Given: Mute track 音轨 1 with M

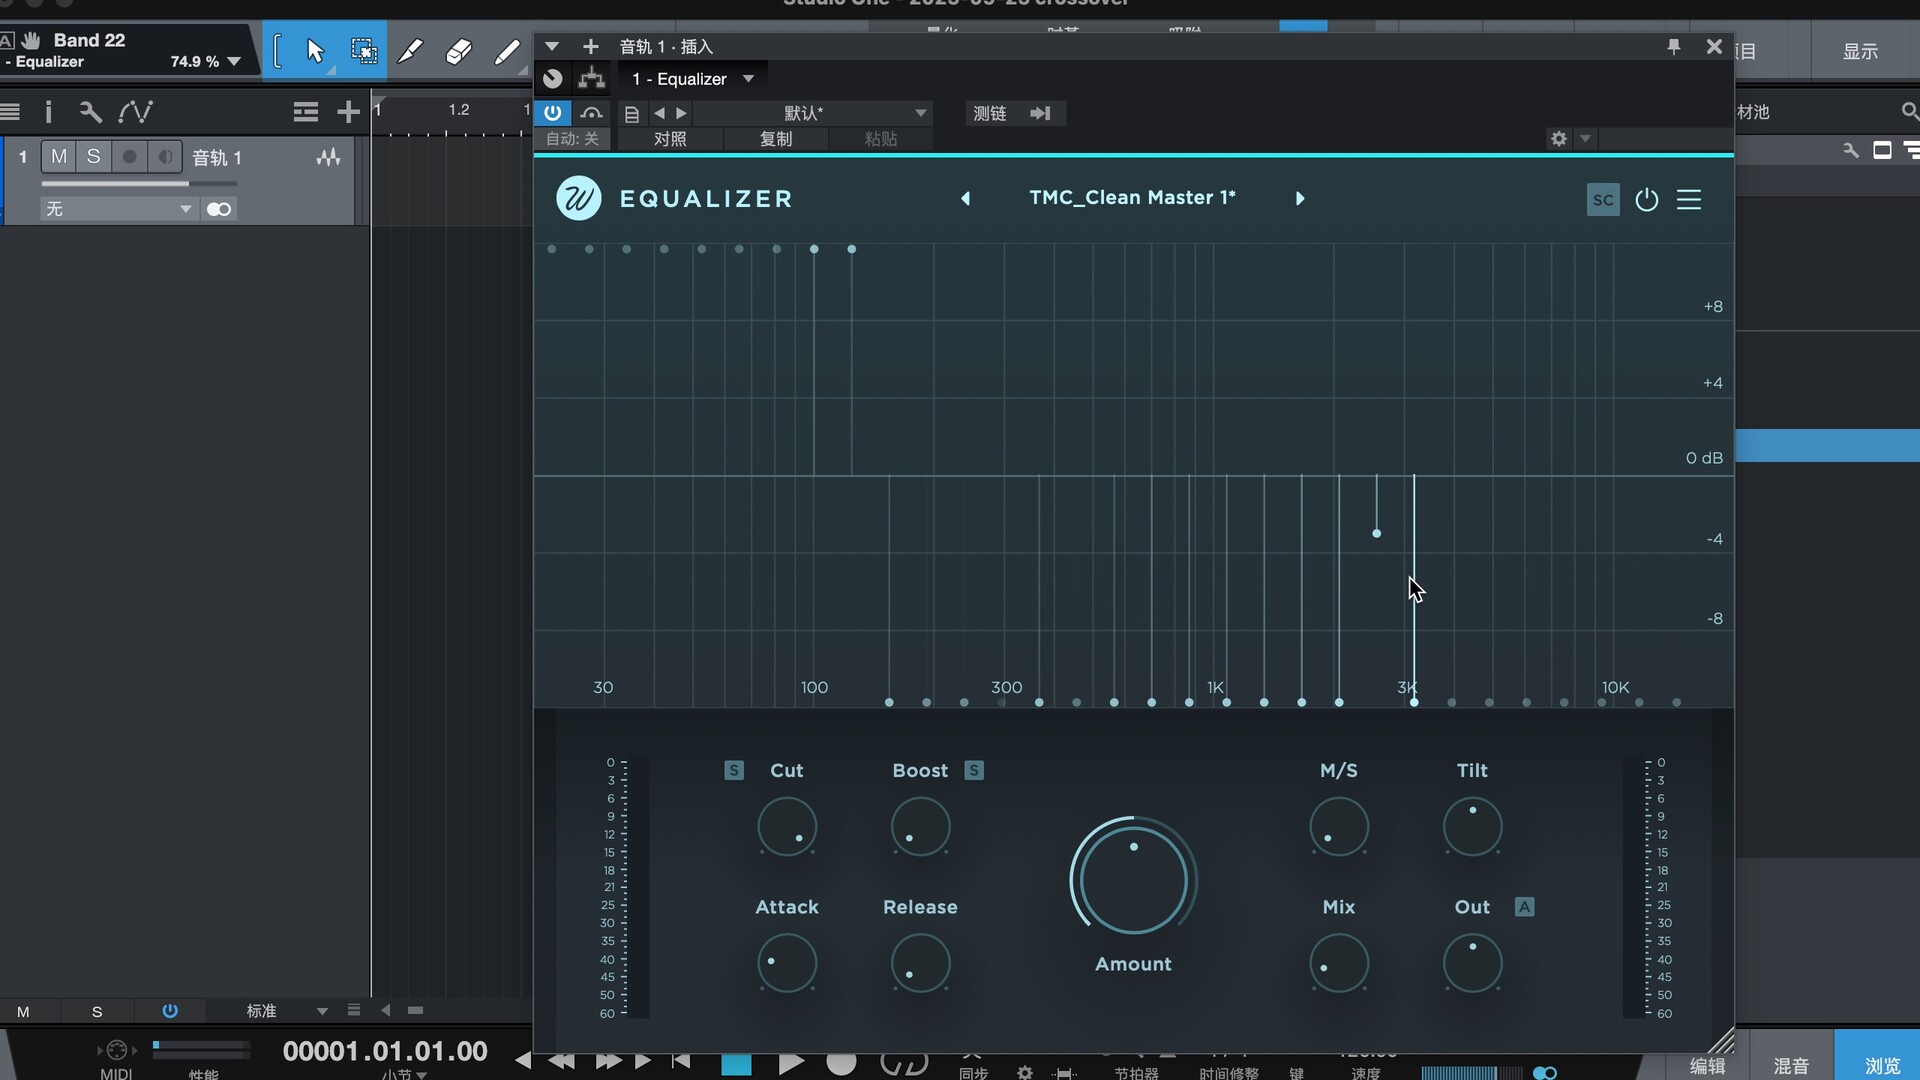Looking at the screenshot, I should (59, 157).
